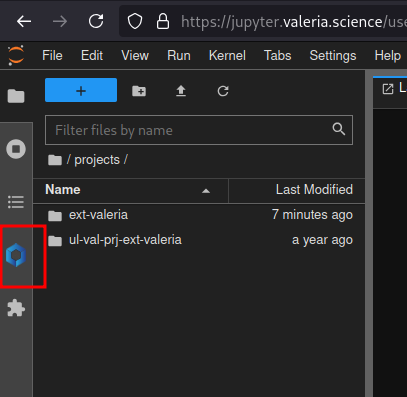407x397 pixels.
Task: Refresh the file browser list
Action: point(223,91)
